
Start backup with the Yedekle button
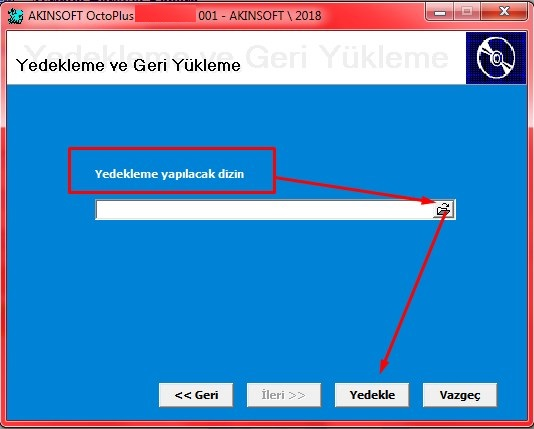click(x=372, y=395)
